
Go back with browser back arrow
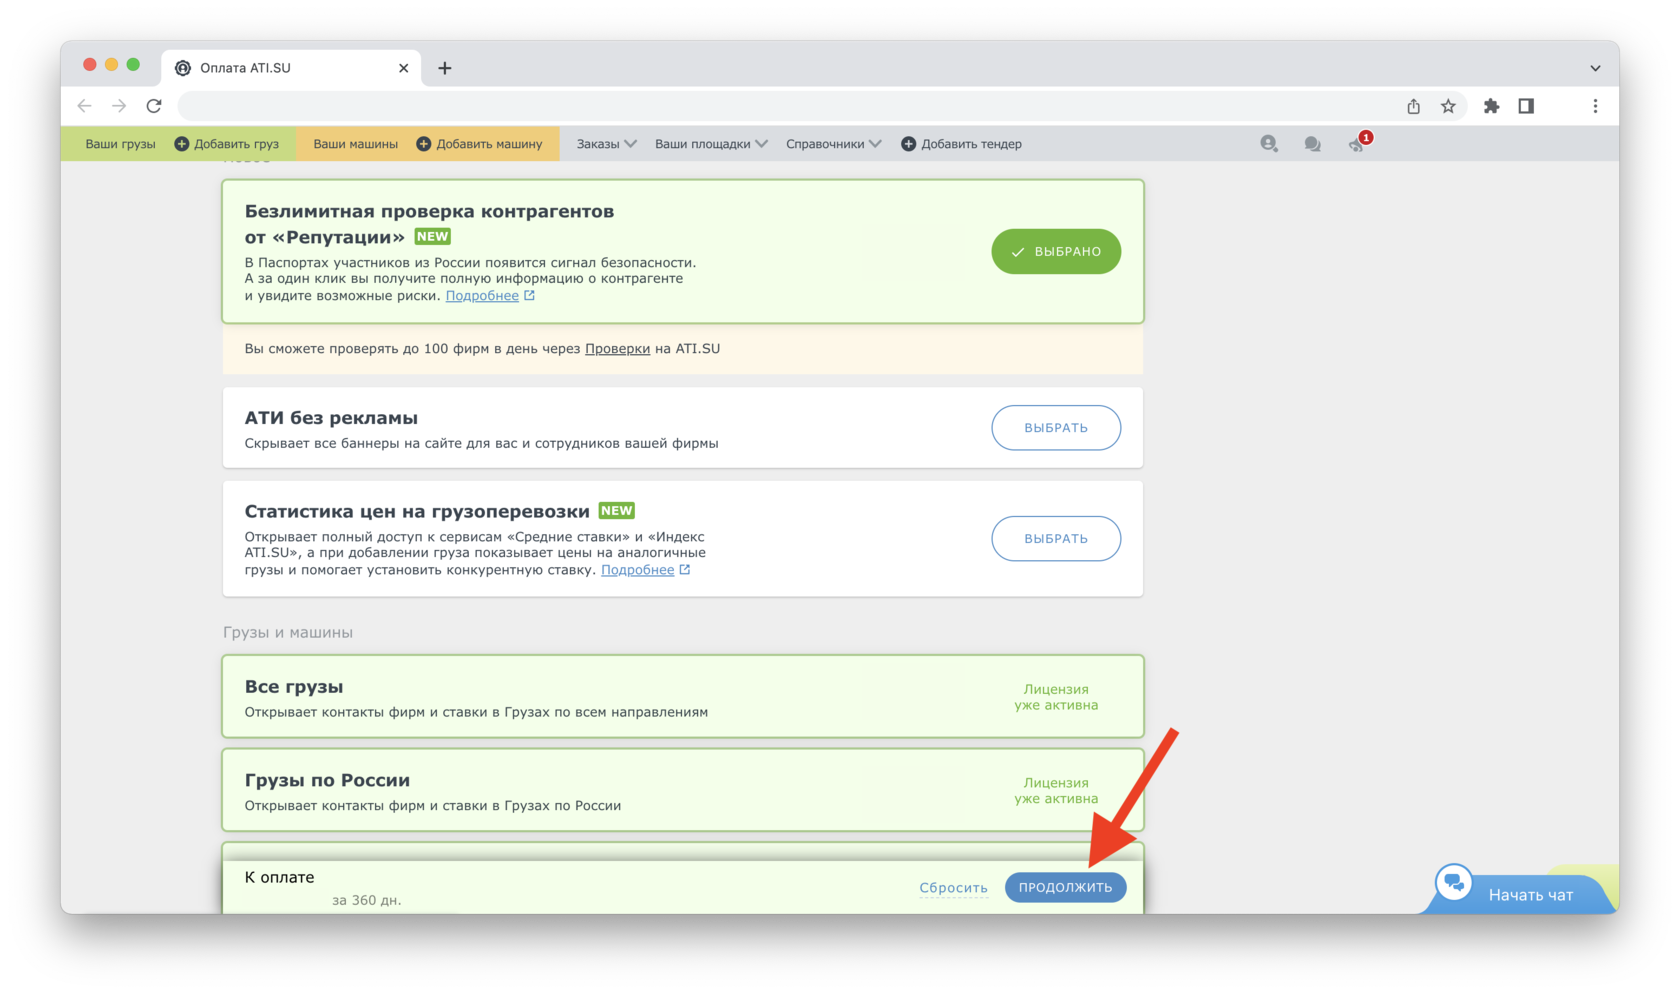85,106
